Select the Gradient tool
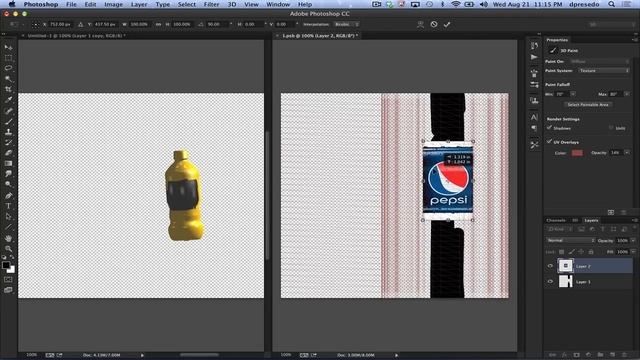640x360 pixels. click(8, 164)
